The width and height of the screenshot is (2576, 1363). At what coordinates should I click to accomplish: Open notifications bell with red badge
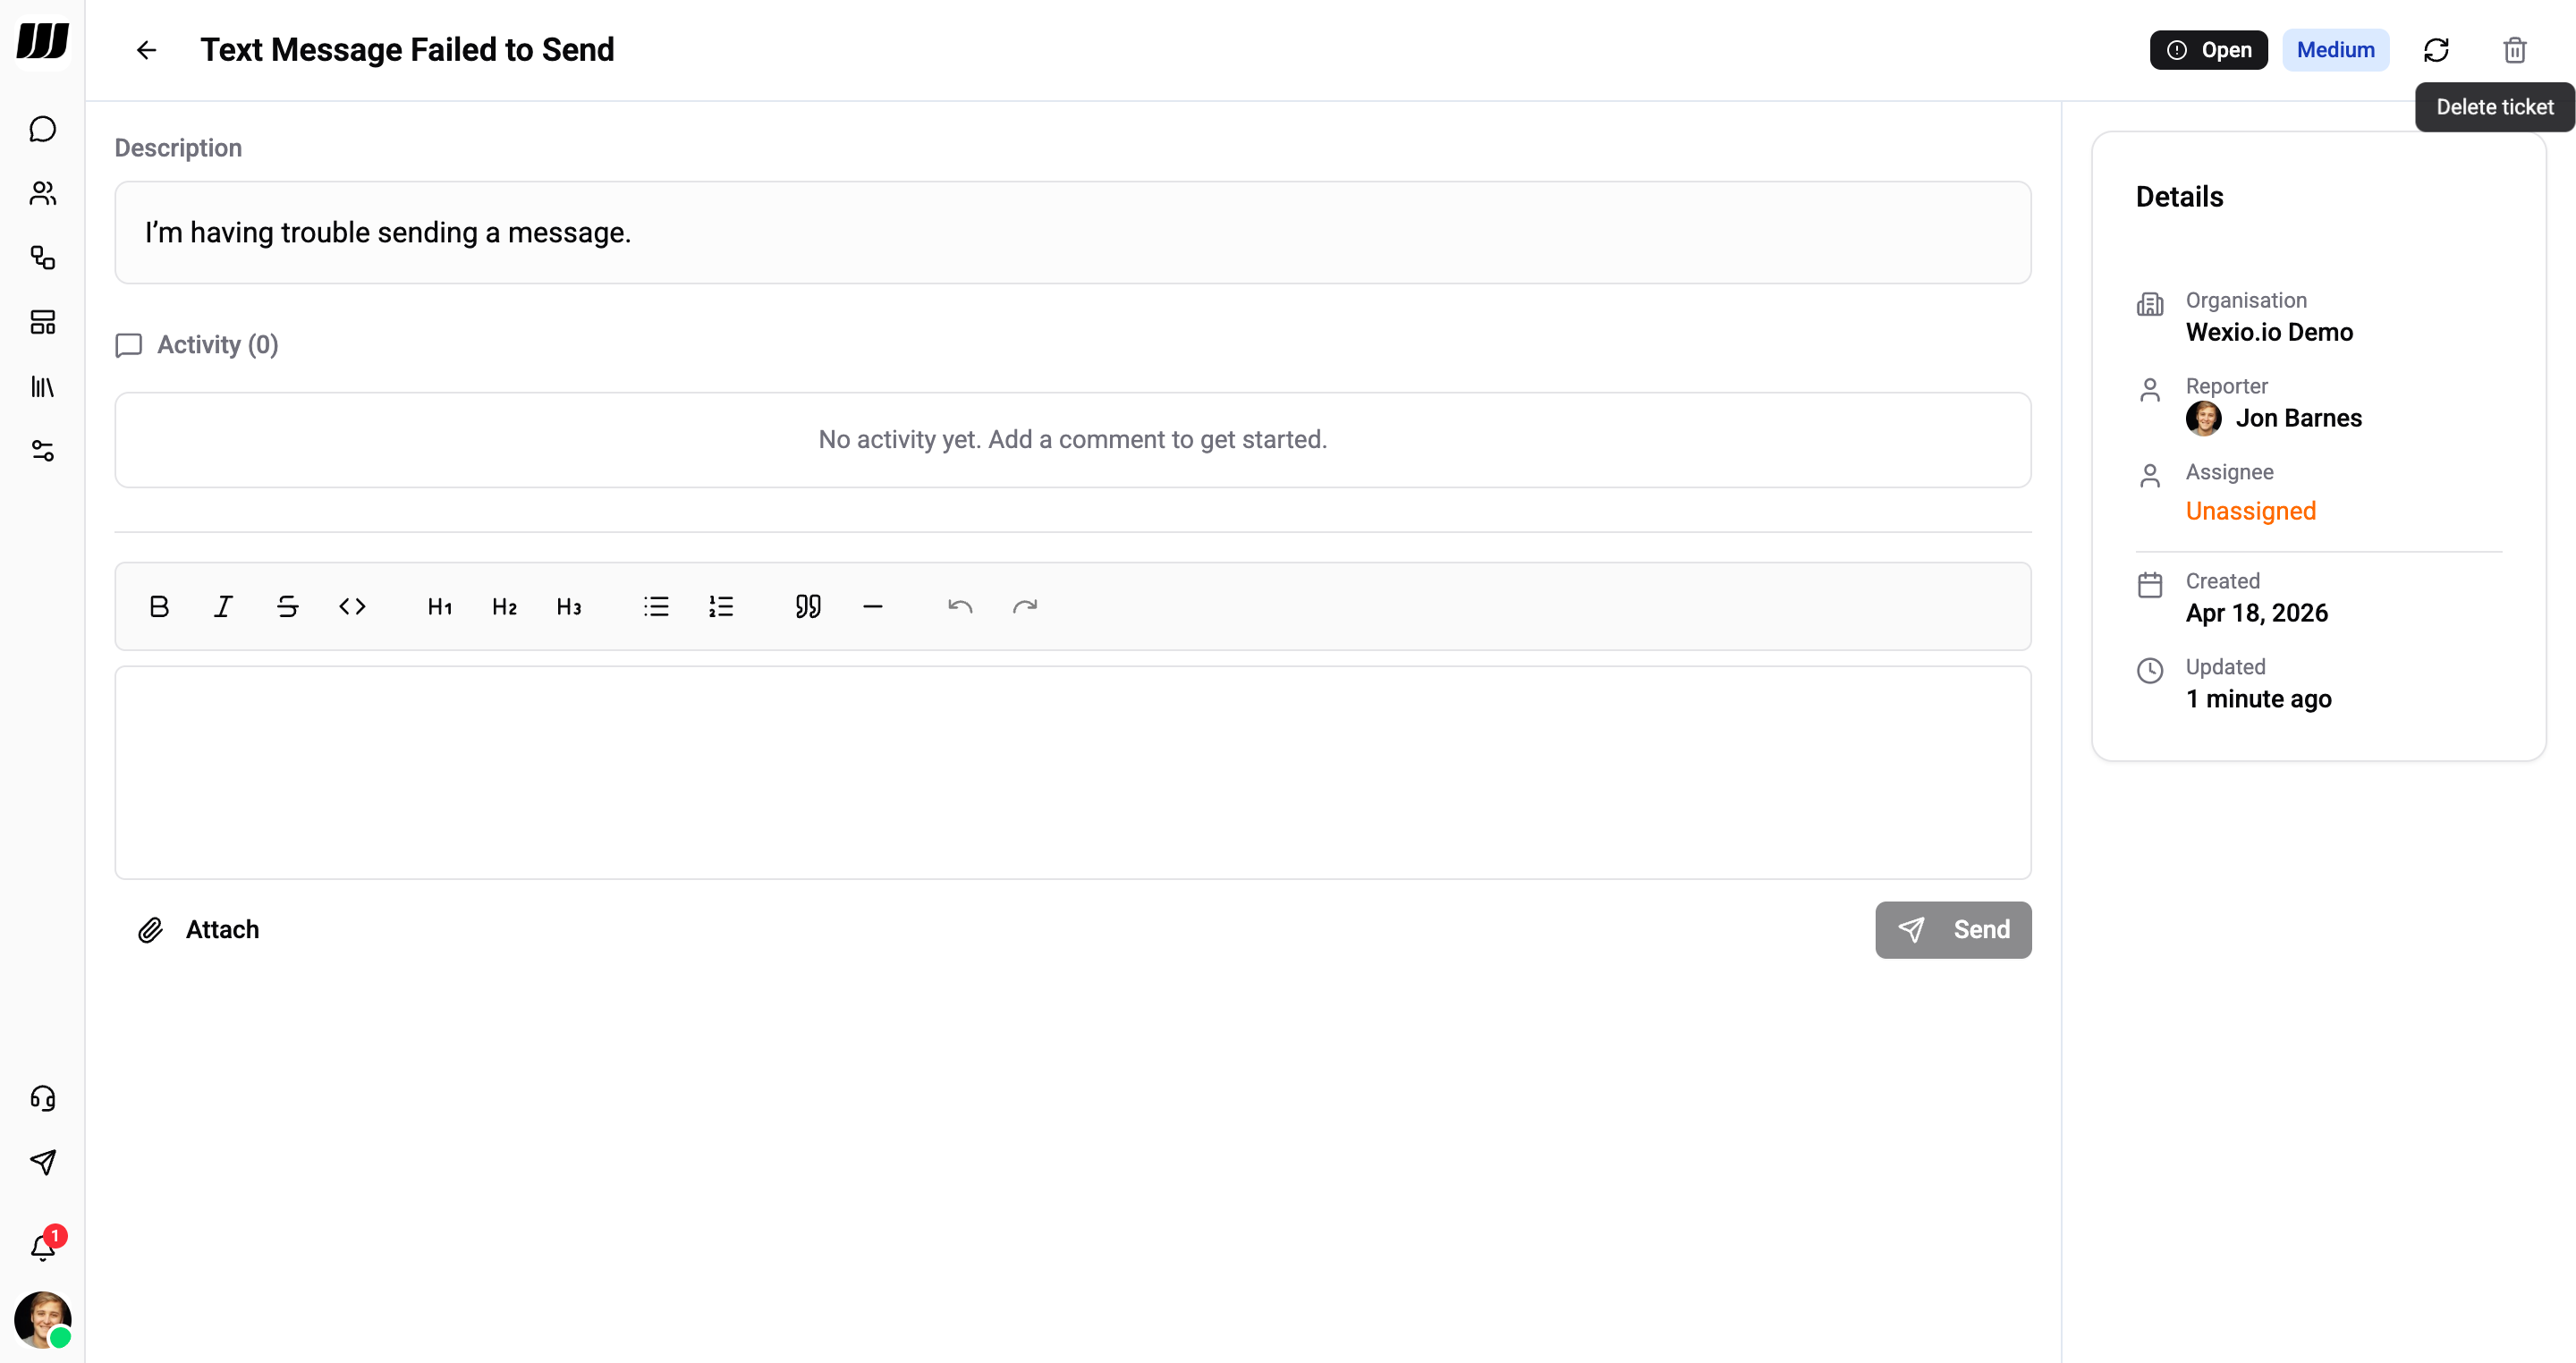[x=42, y=1246]
